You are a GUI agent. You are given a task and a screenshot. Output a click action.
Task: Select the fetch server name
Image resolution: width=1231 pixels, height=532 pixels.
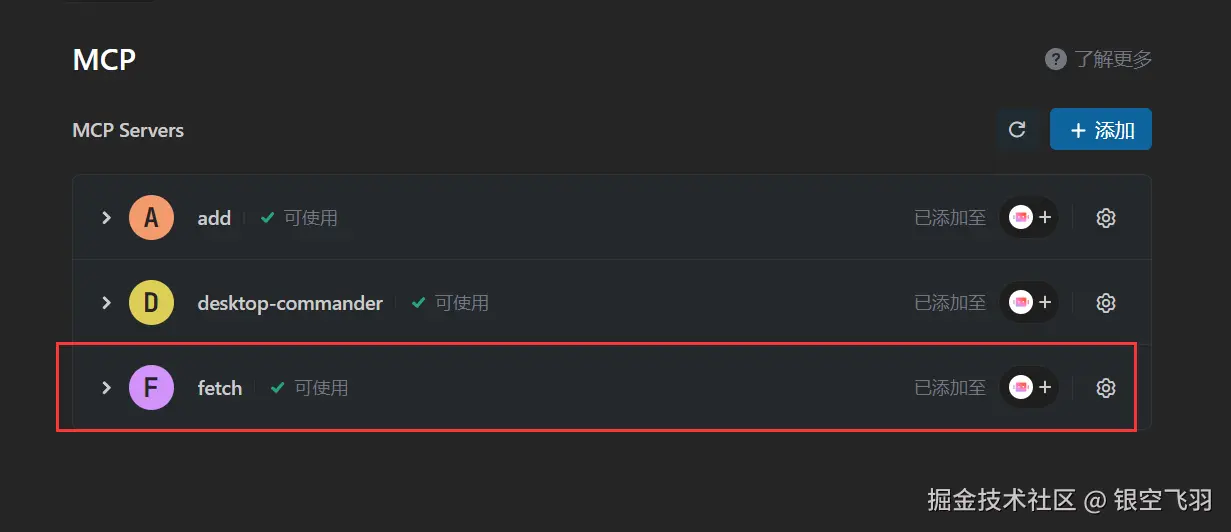(220, 388)
